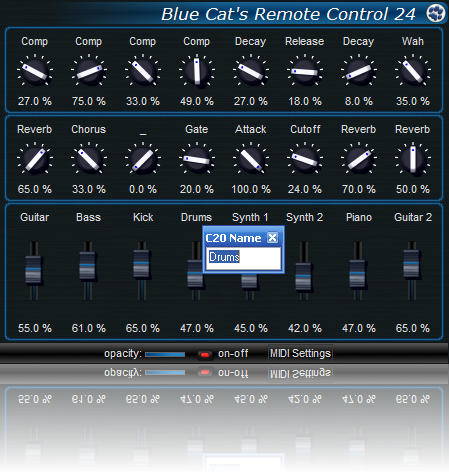Click the 47.0 % value under Piano
Screen dimensions: 449x473
359,328
